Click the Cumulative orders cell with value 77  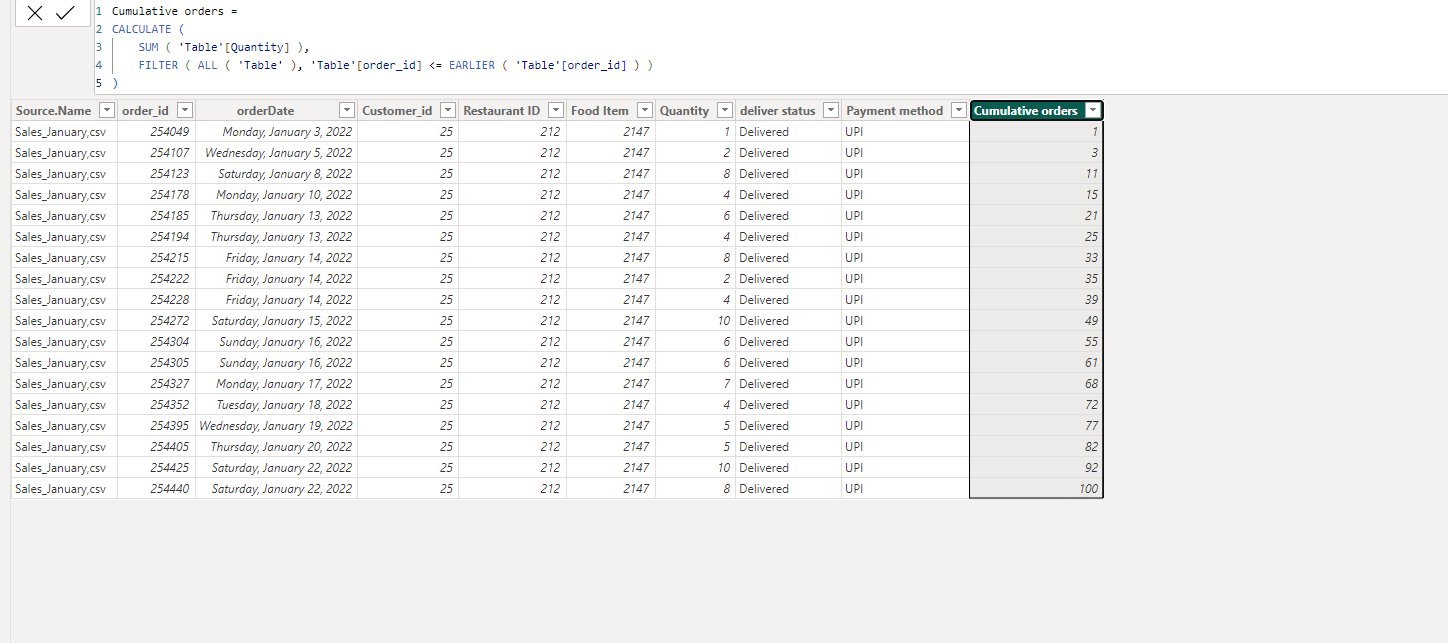(1036, 426)
